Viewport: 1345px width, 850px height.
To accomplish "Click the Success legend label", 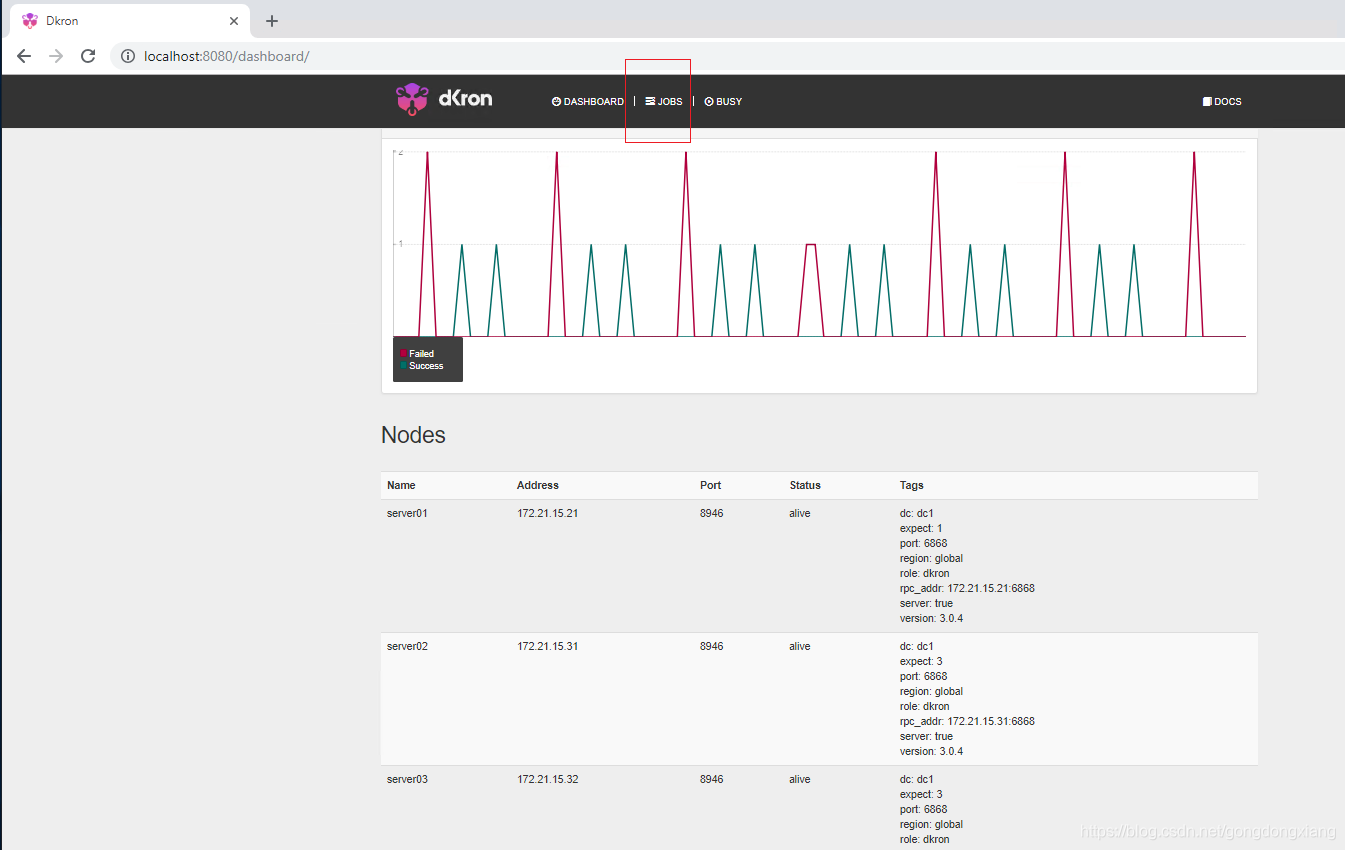I will [426, 366].
